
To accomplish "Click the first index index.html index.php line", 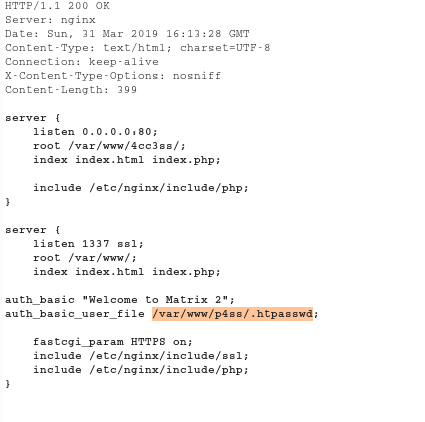I will point(127,160).
